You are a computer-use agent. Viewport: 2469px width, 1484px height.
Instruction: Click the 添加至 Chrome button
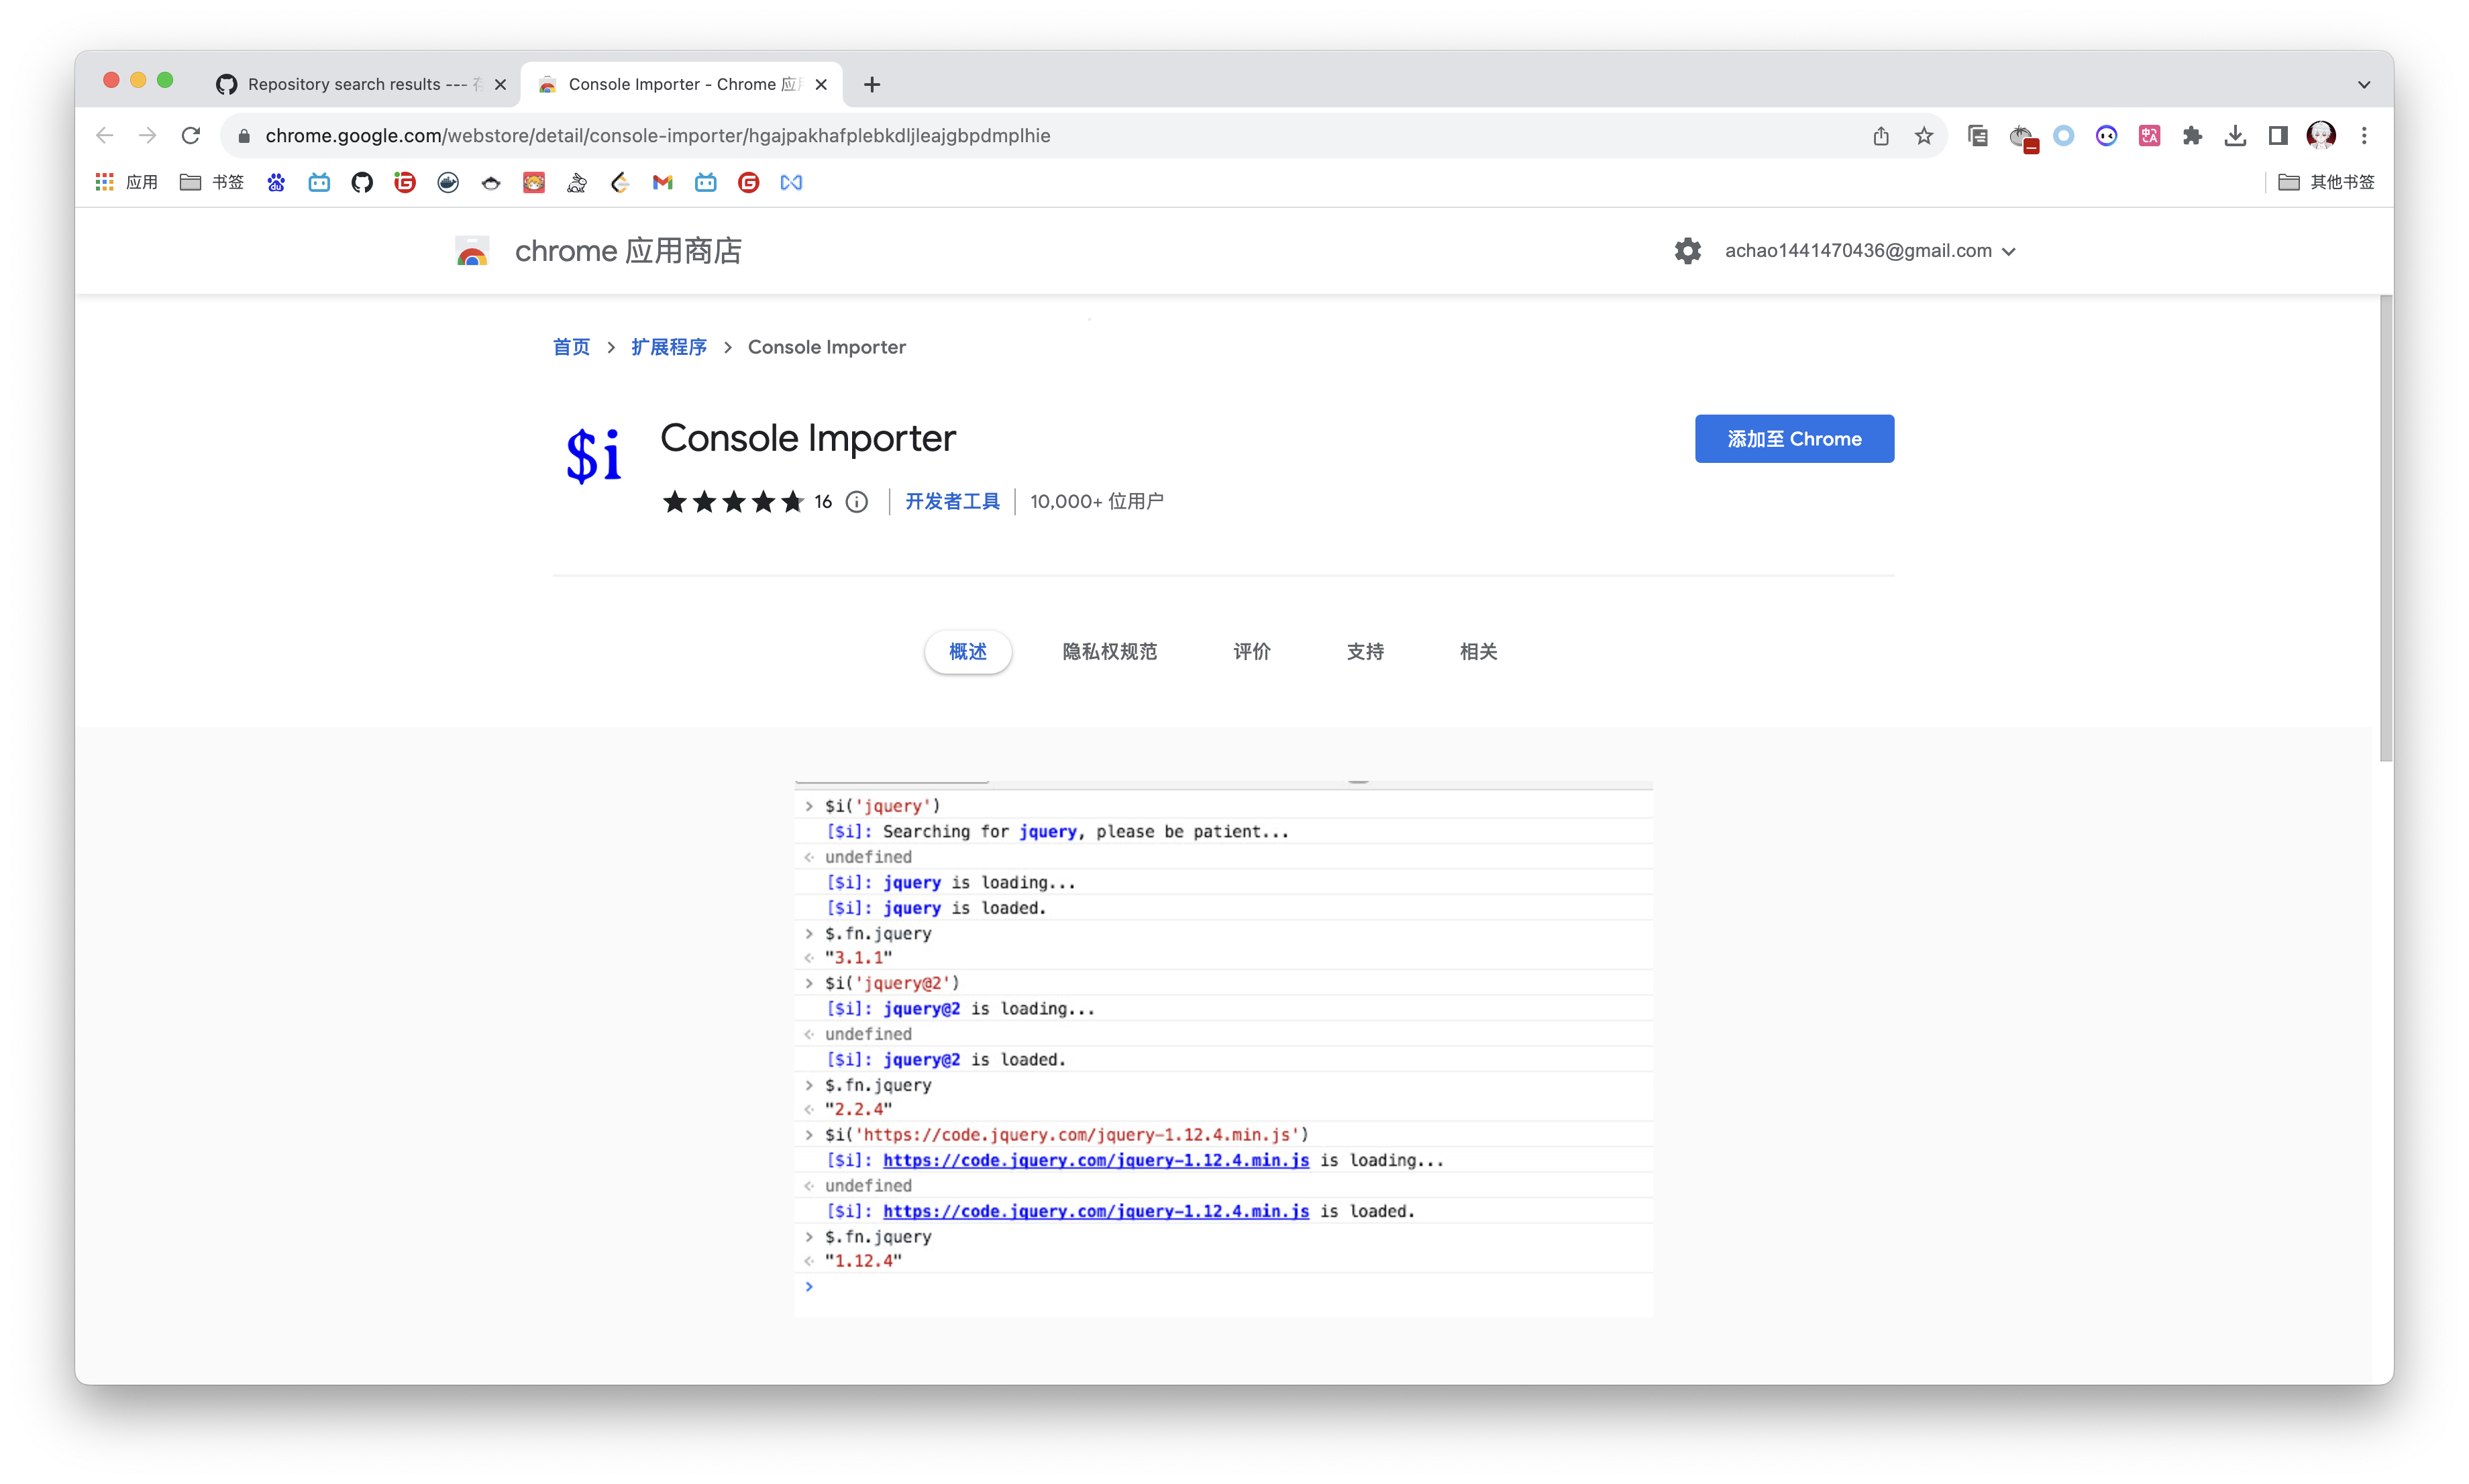pyautogui.click(x=1794, y=439)
